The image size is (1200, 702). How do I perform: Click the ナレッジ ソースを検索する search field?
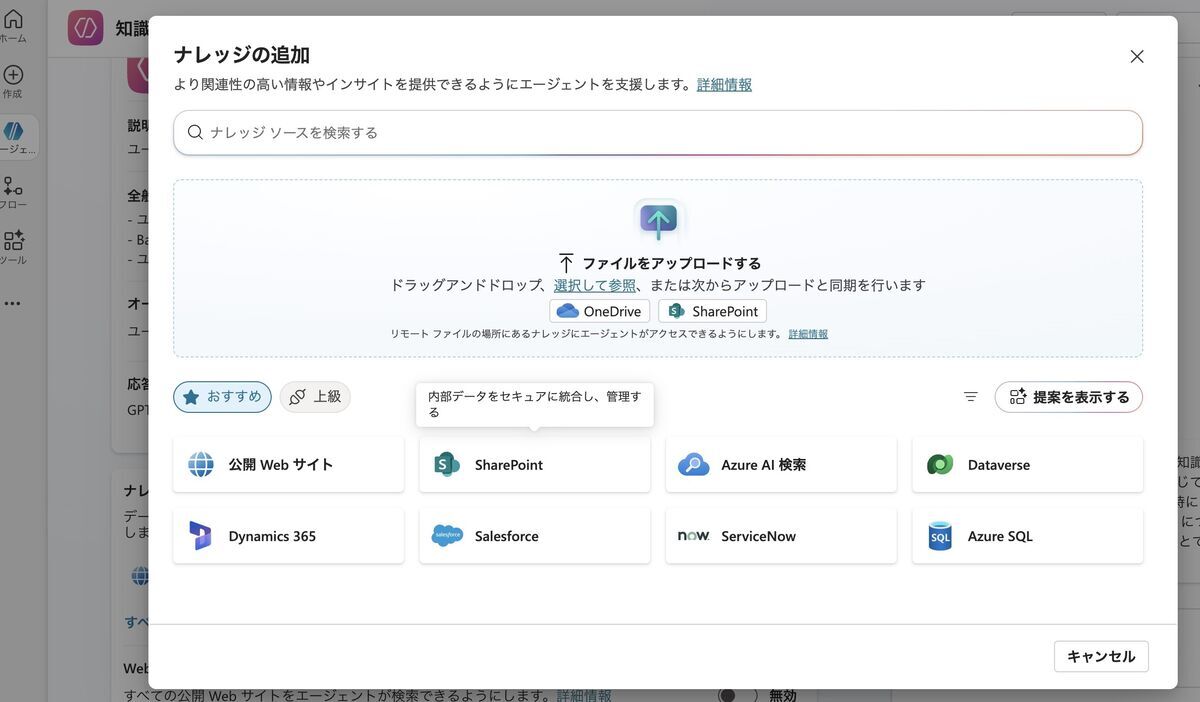(658, 132)
